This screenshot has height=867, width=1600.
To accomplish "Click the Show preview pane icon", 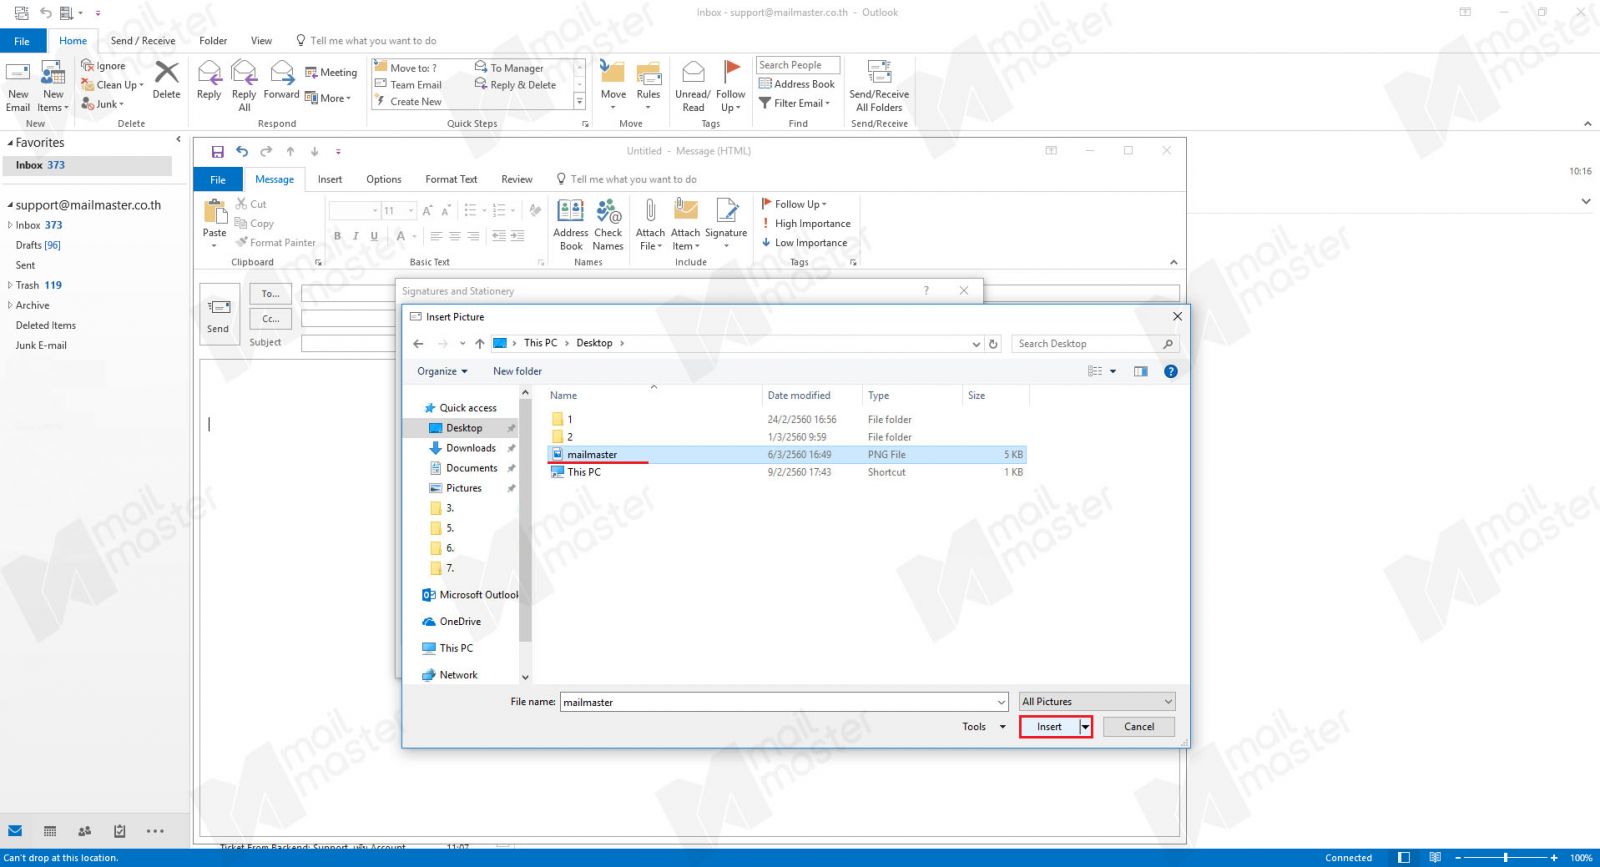I will pyautogui.click(x=1141, y=371).
